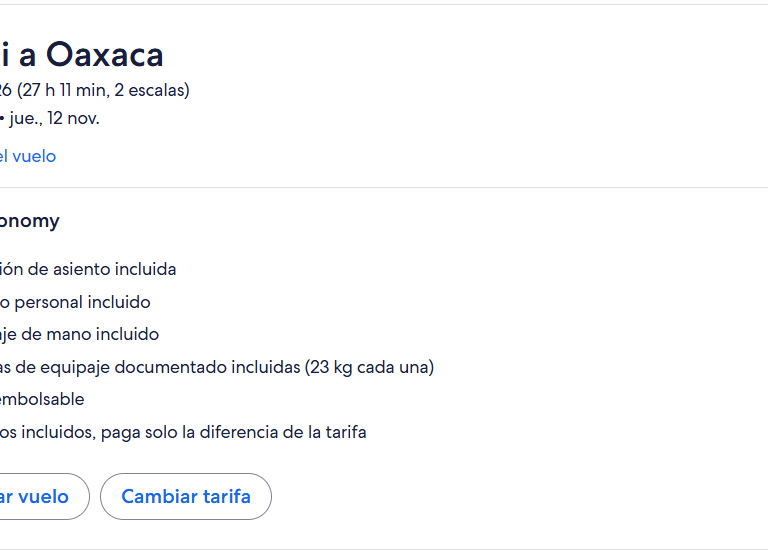This screenshot has width=768, height=557.
Task: Click the reembolsable fare line
Action: coord(42,399)
